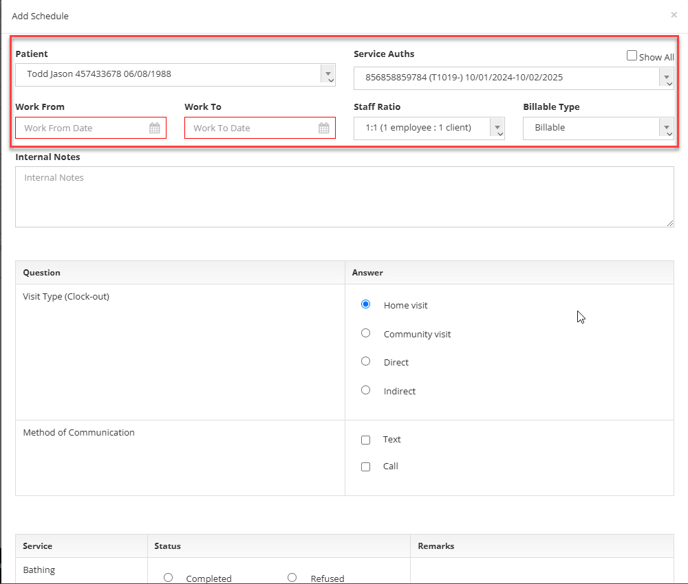Open the Work To calendar picker icon
The image size is (688, 584).
324,128
